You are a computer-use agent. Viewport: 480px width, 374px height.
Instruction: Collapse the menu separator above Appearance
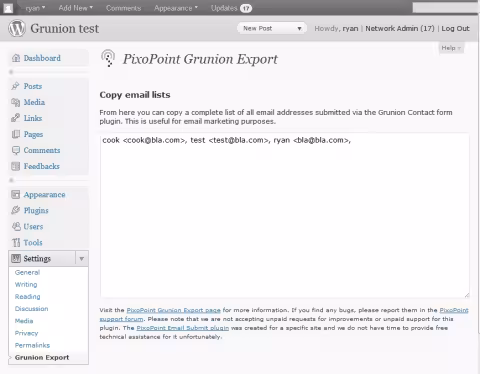tap(48, 180)
